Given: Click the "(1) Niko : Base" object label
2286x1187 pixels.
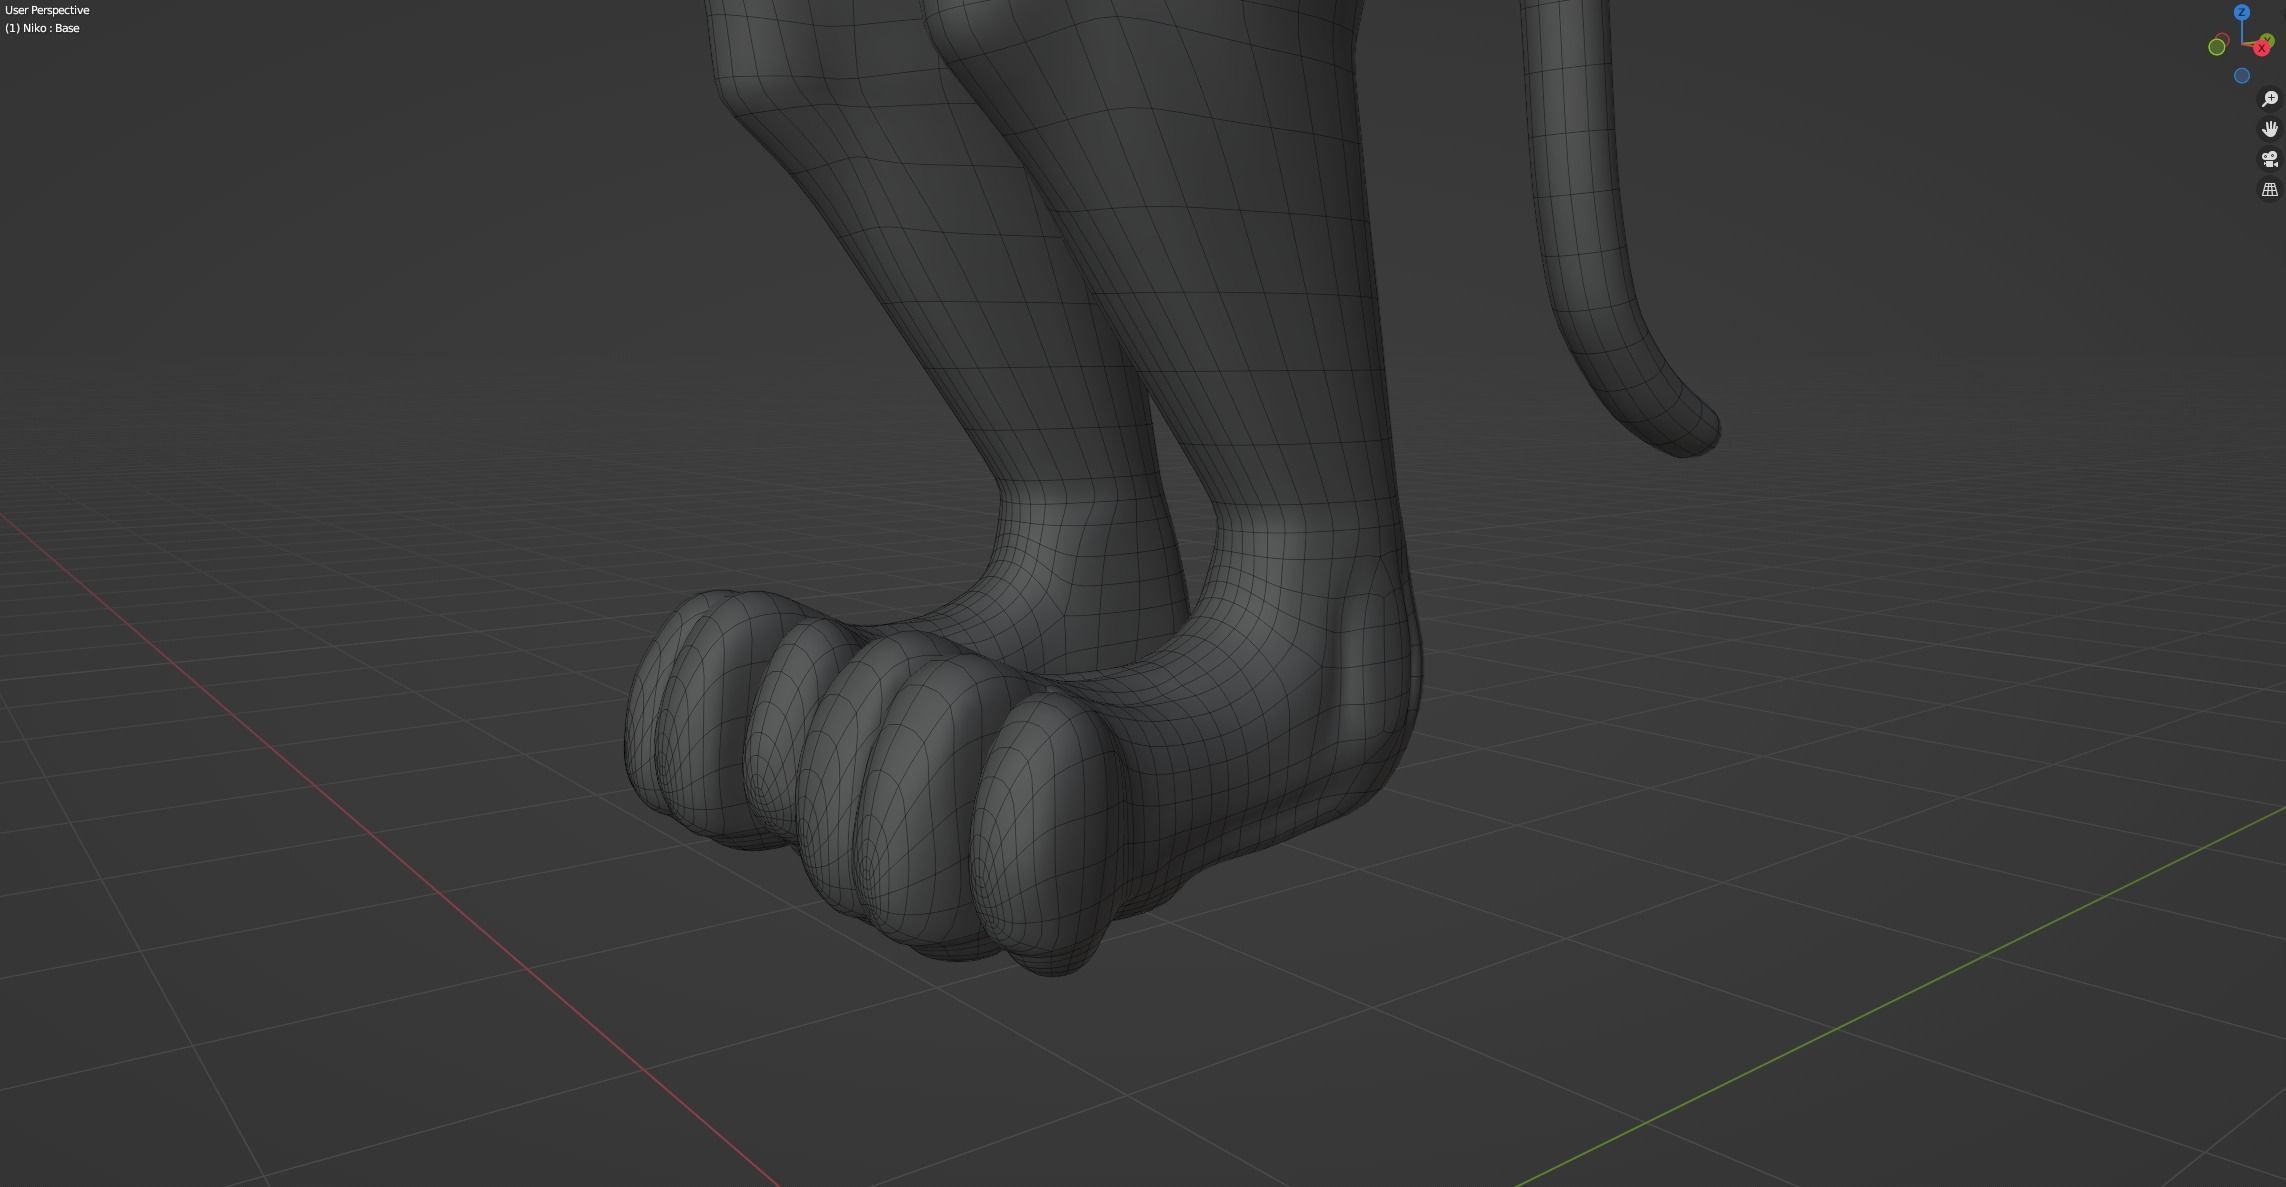Looking at the screenshot, I should [x=42, y=28].
